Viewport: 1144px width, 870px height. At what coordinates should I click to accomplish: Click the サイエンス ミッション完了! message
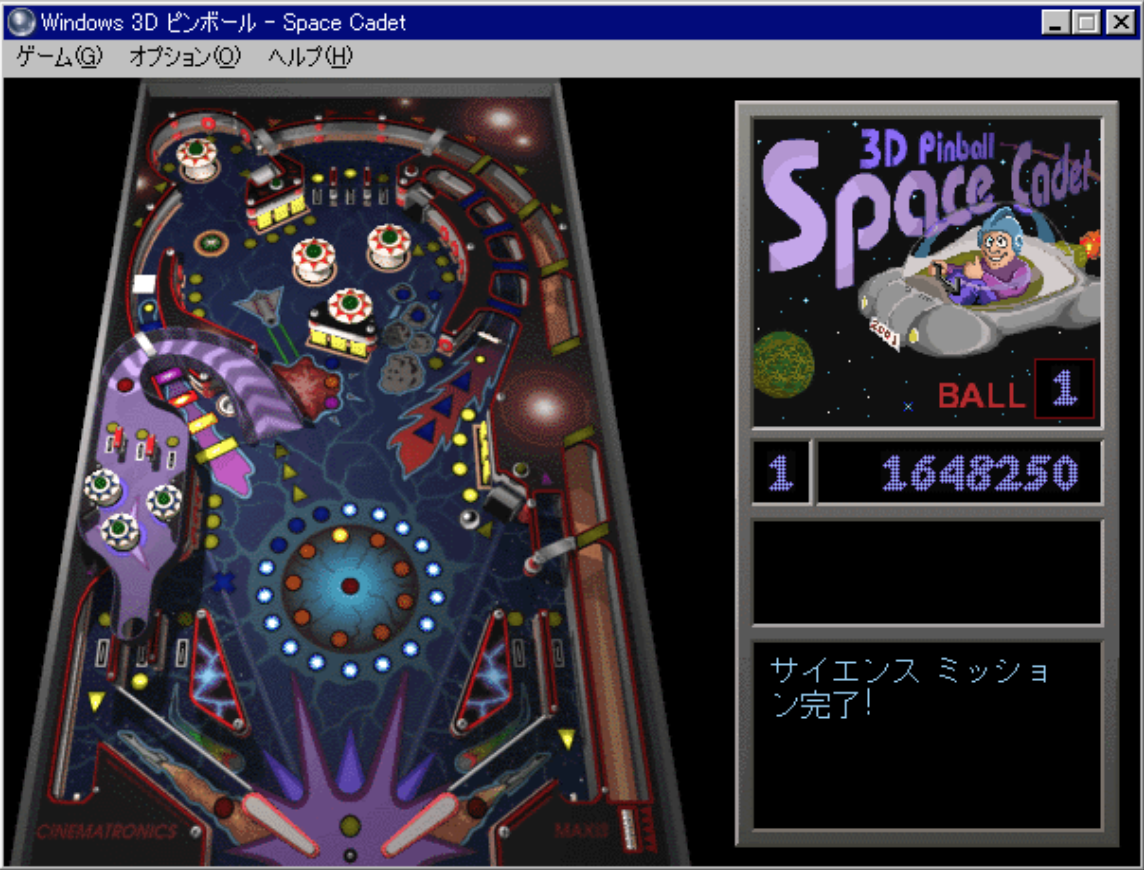click(909, 687)
